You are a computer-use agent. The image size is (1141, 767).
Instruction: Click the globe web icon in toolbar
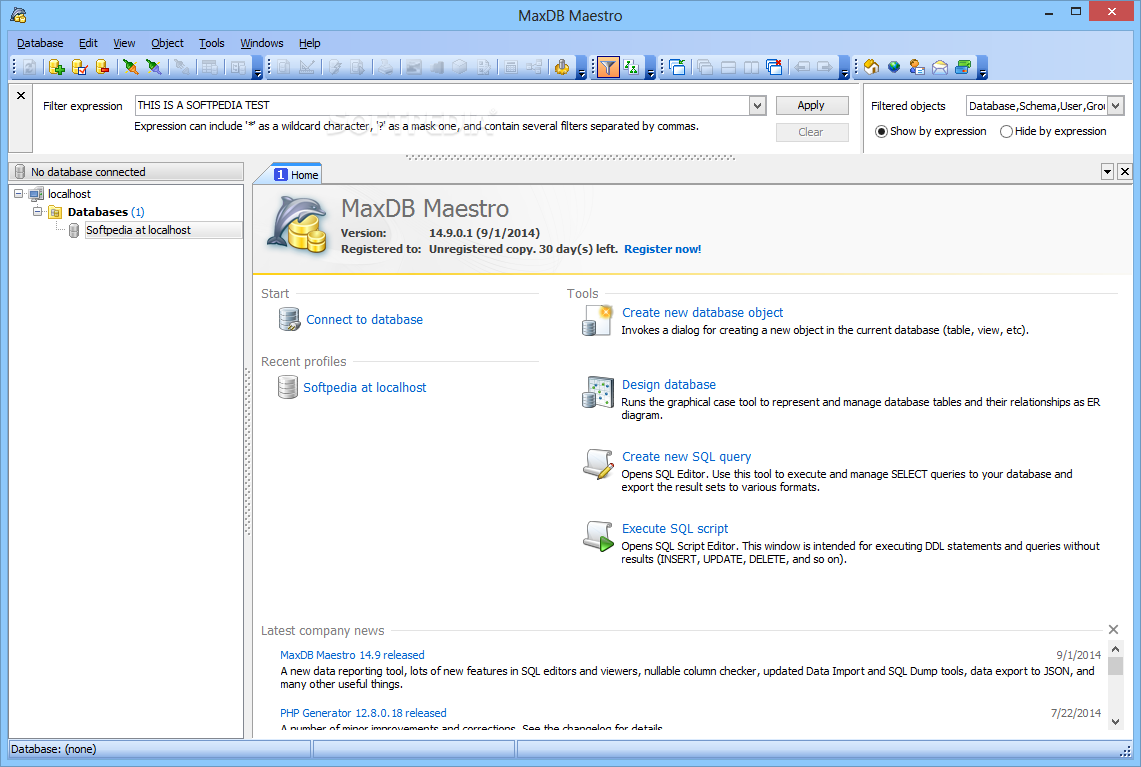tap(894, 68)
